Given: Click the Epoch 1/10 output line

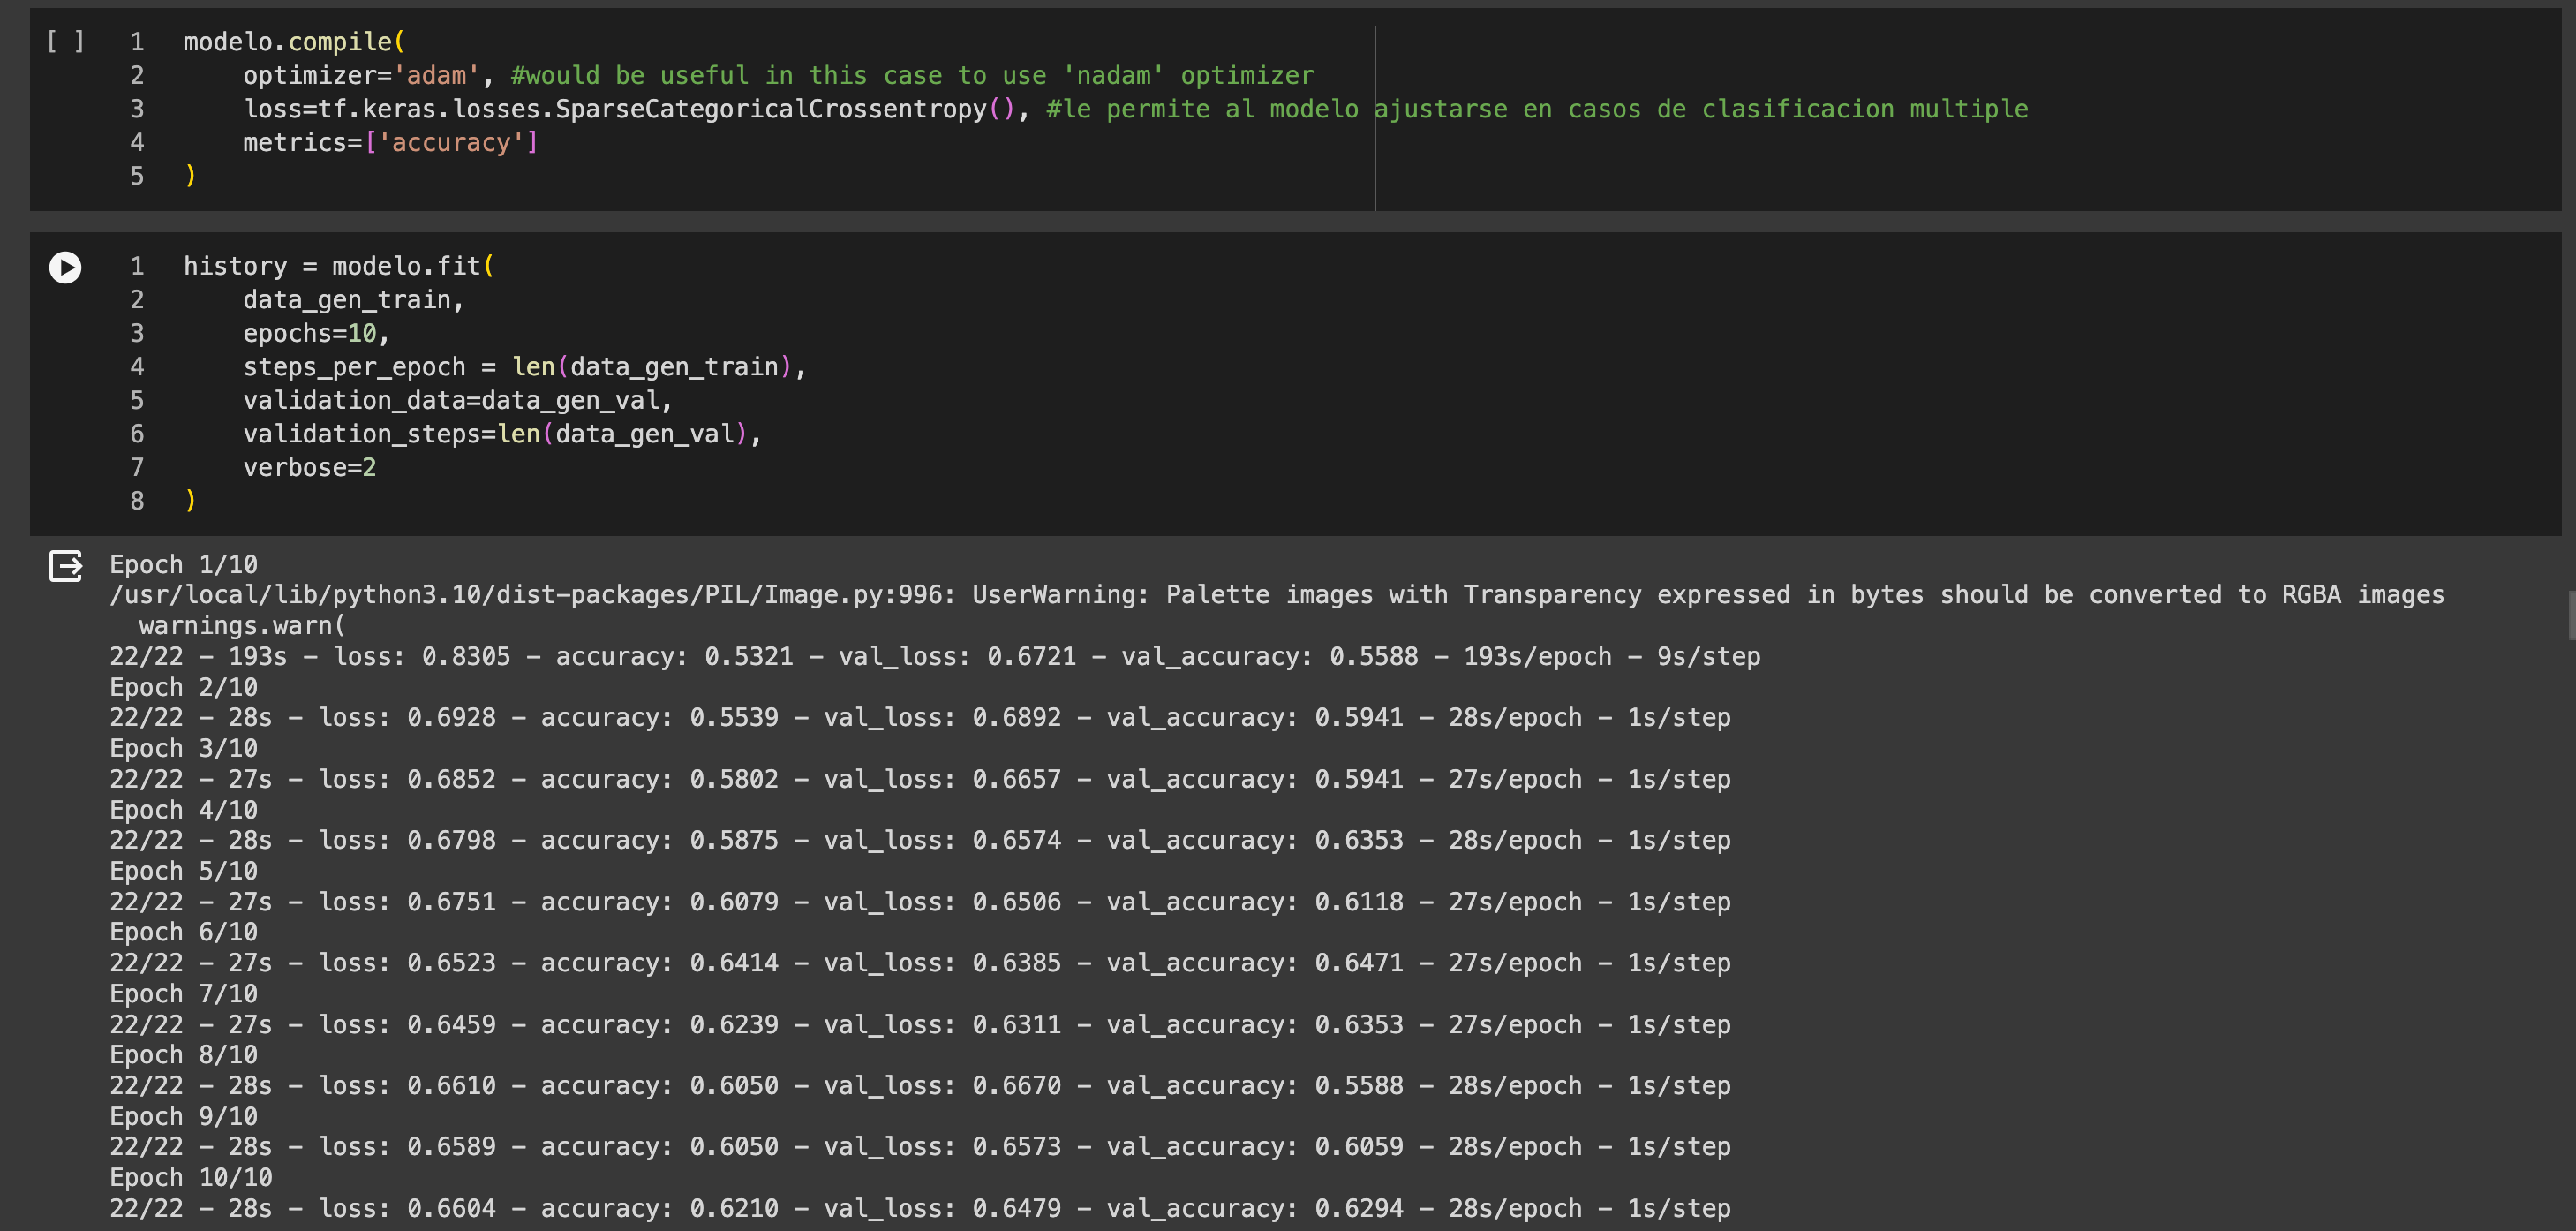Looking at the screenshot, I should click(184, 565).
